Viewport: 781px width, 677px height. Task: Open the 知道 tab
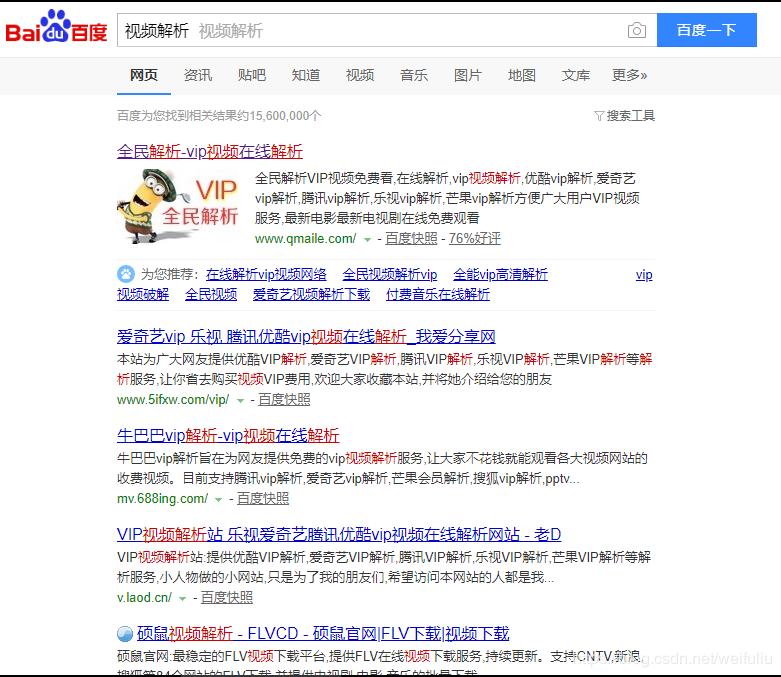tap(306, 75)
